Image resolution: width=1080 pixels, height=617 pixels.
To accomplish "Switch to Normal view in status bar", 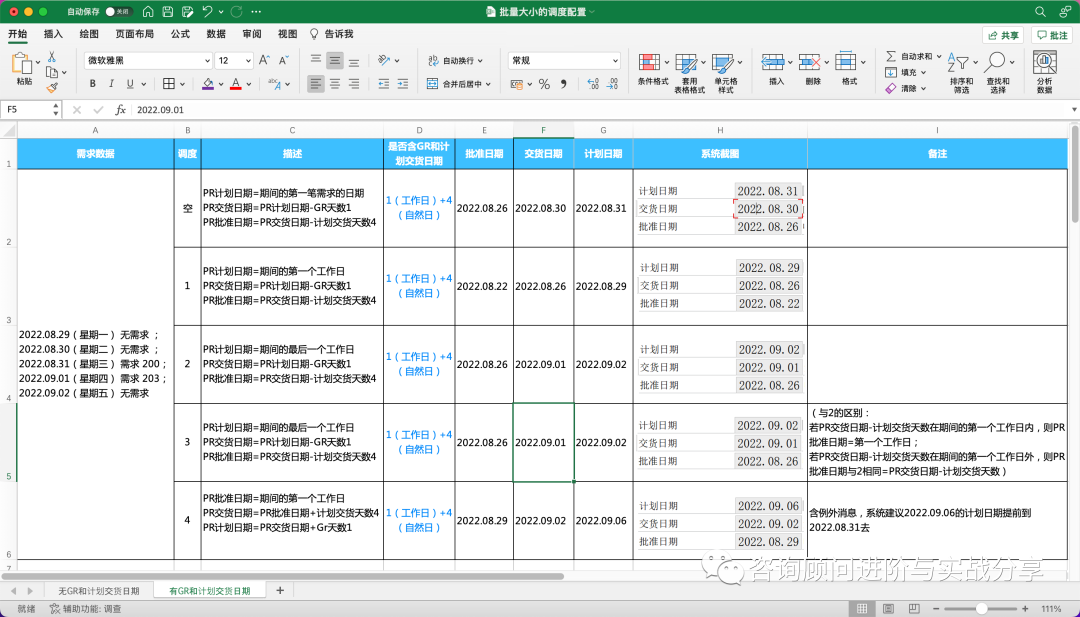I will point(862,609).
